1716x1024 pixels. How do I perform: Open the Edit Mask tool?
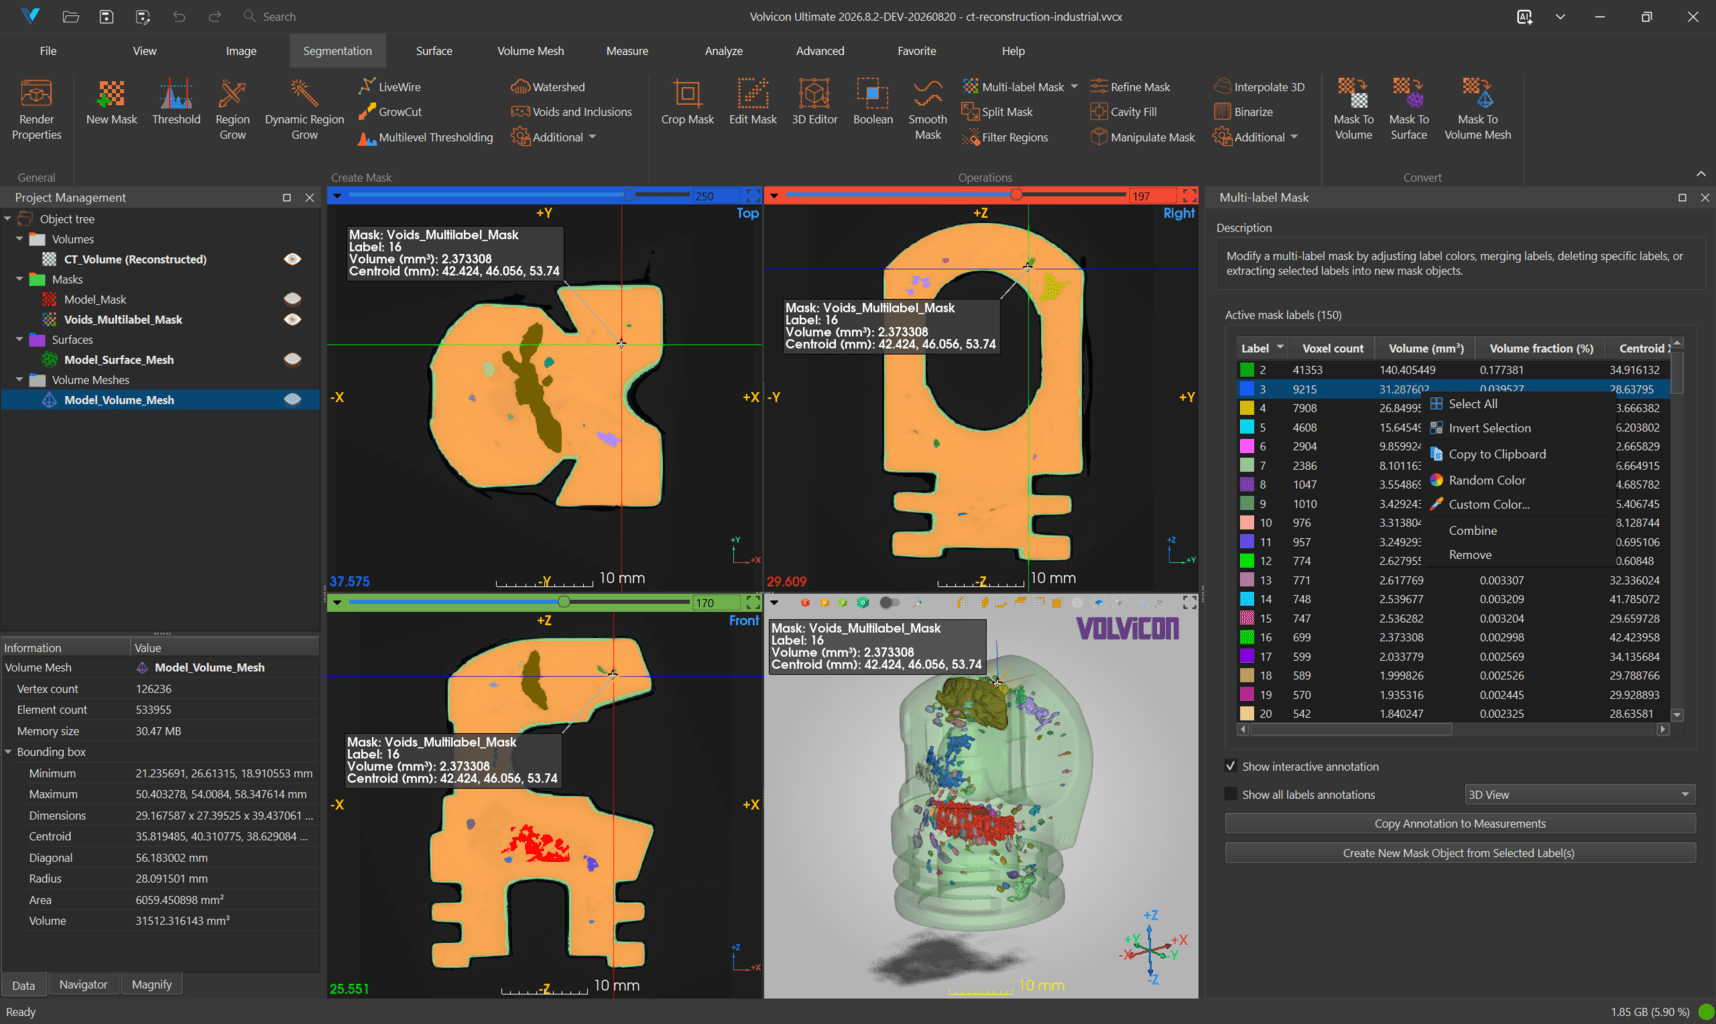(753, 102)
